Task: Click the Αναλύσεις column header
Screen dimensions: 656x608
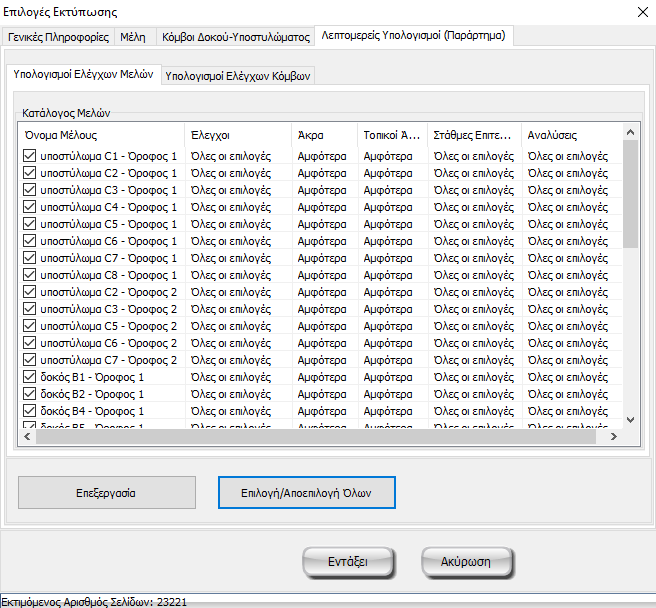Action: tap(570, 134)
